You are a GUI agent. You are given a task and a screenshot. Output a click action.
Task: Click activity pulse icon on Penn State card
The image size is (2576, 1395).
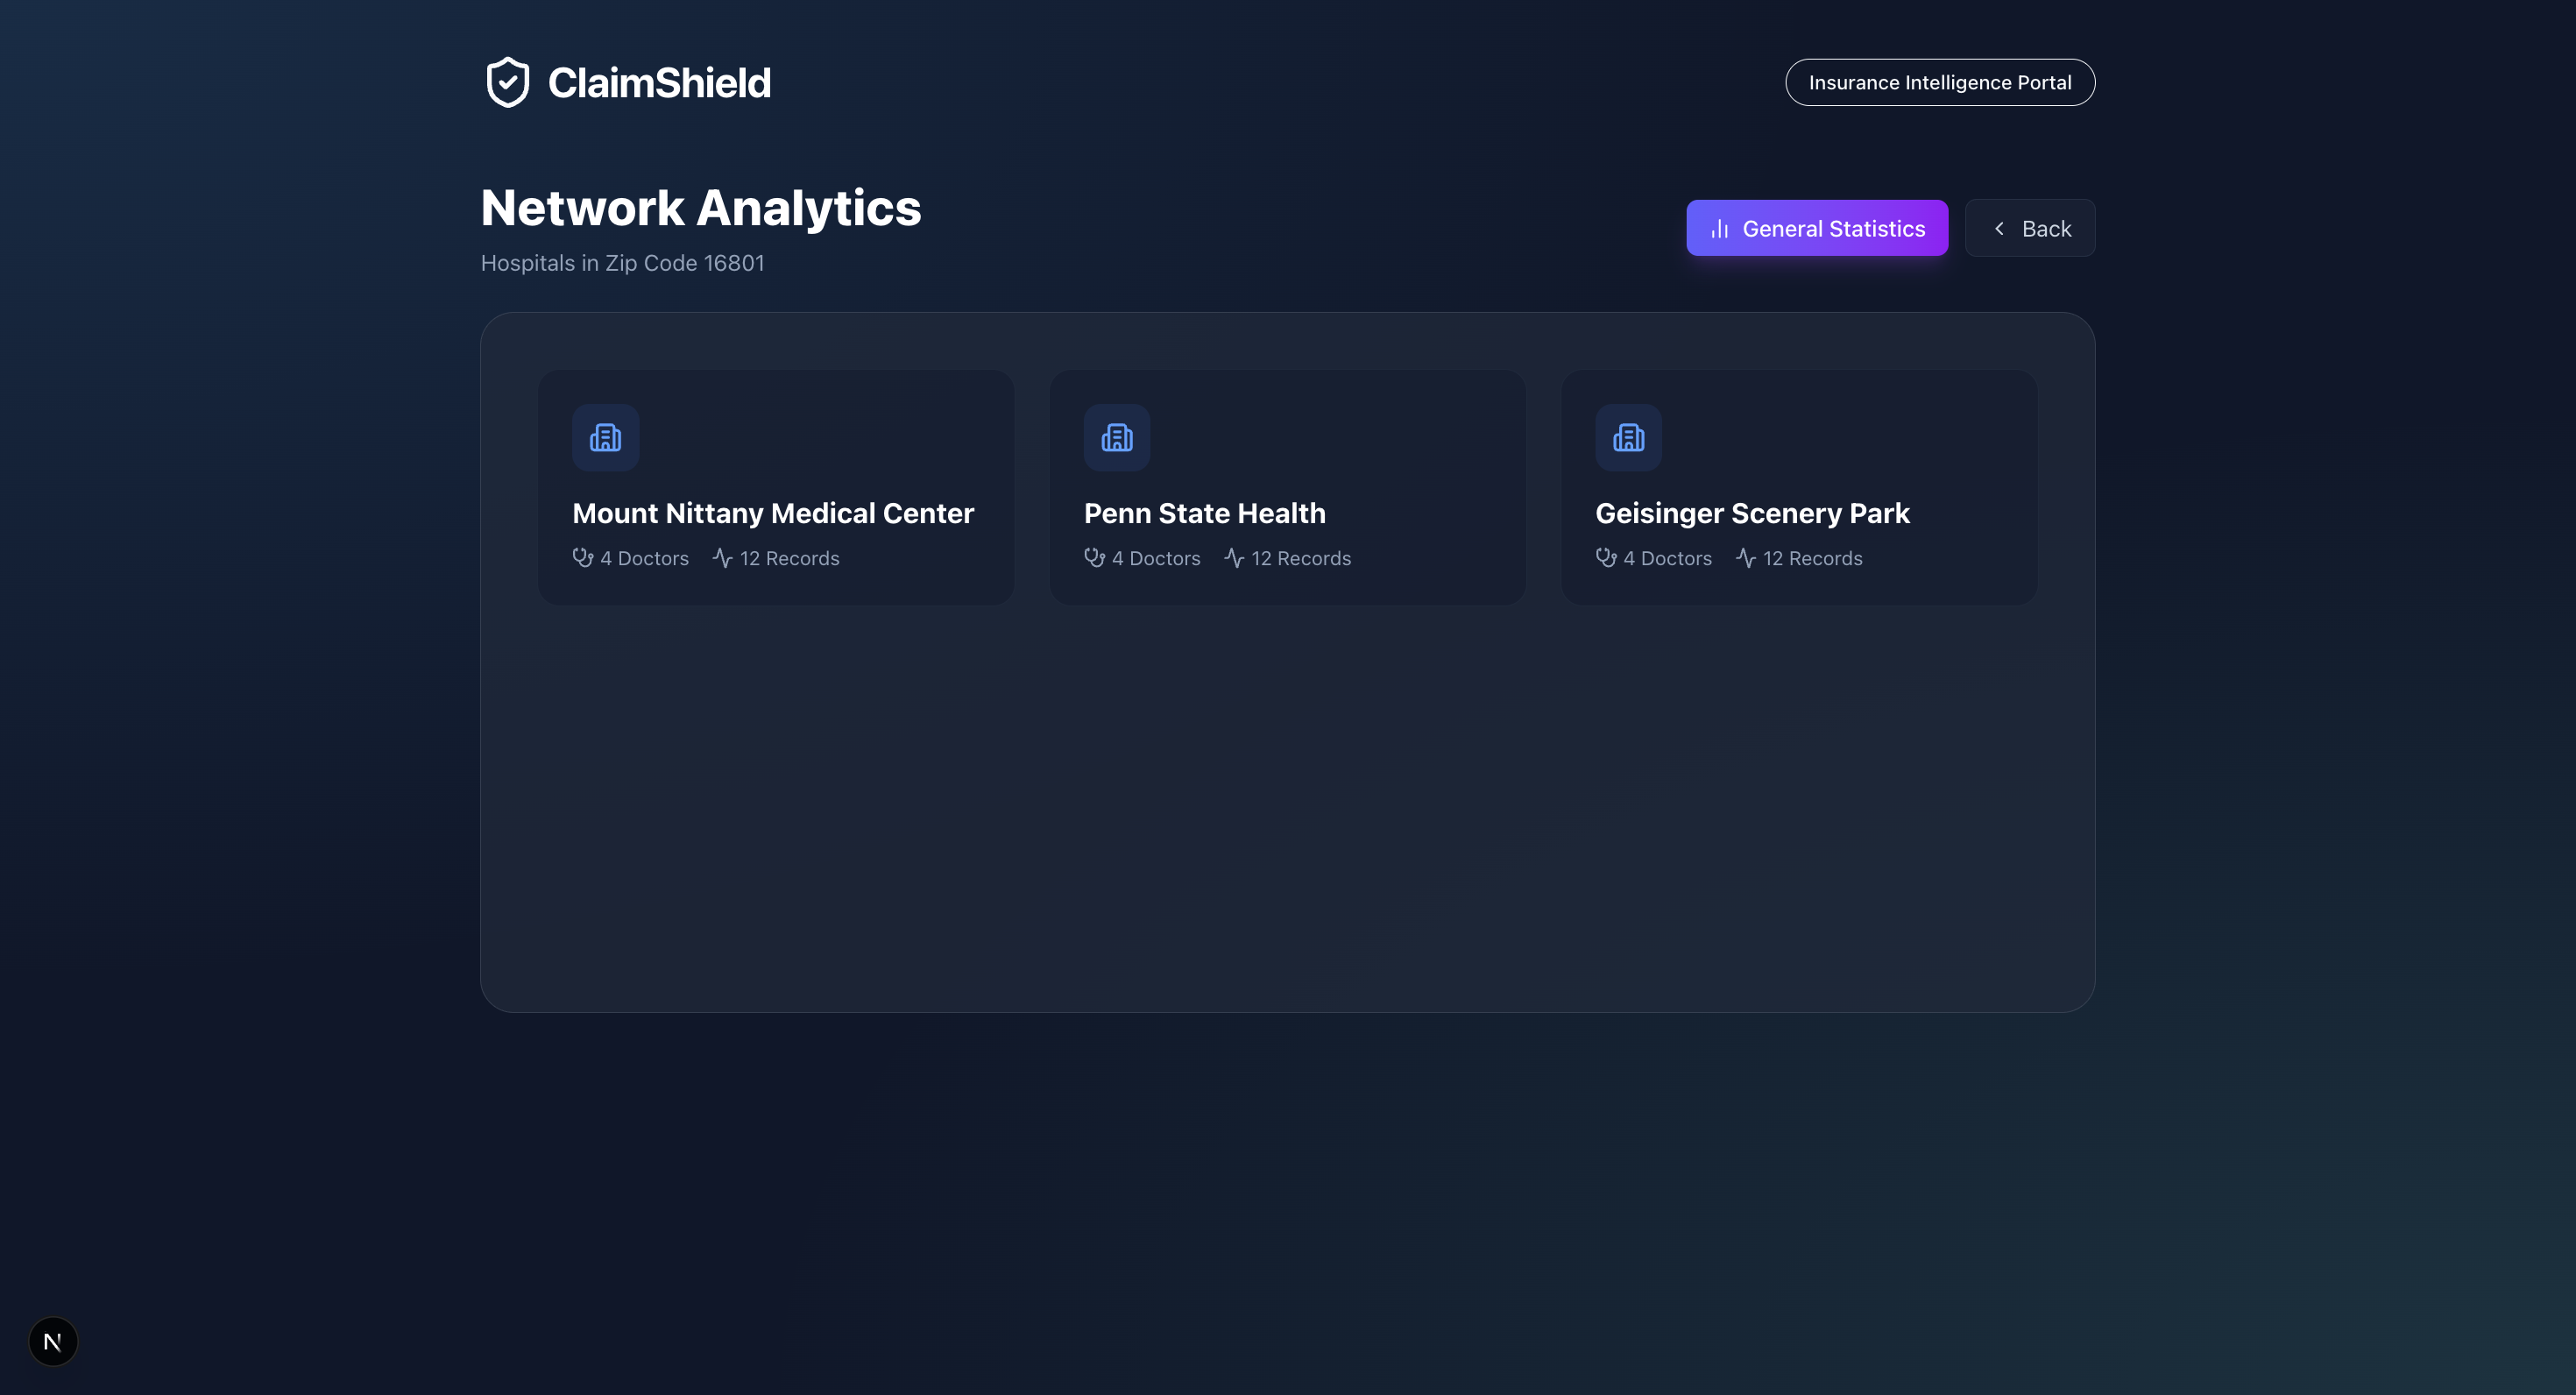point(1234,558)
